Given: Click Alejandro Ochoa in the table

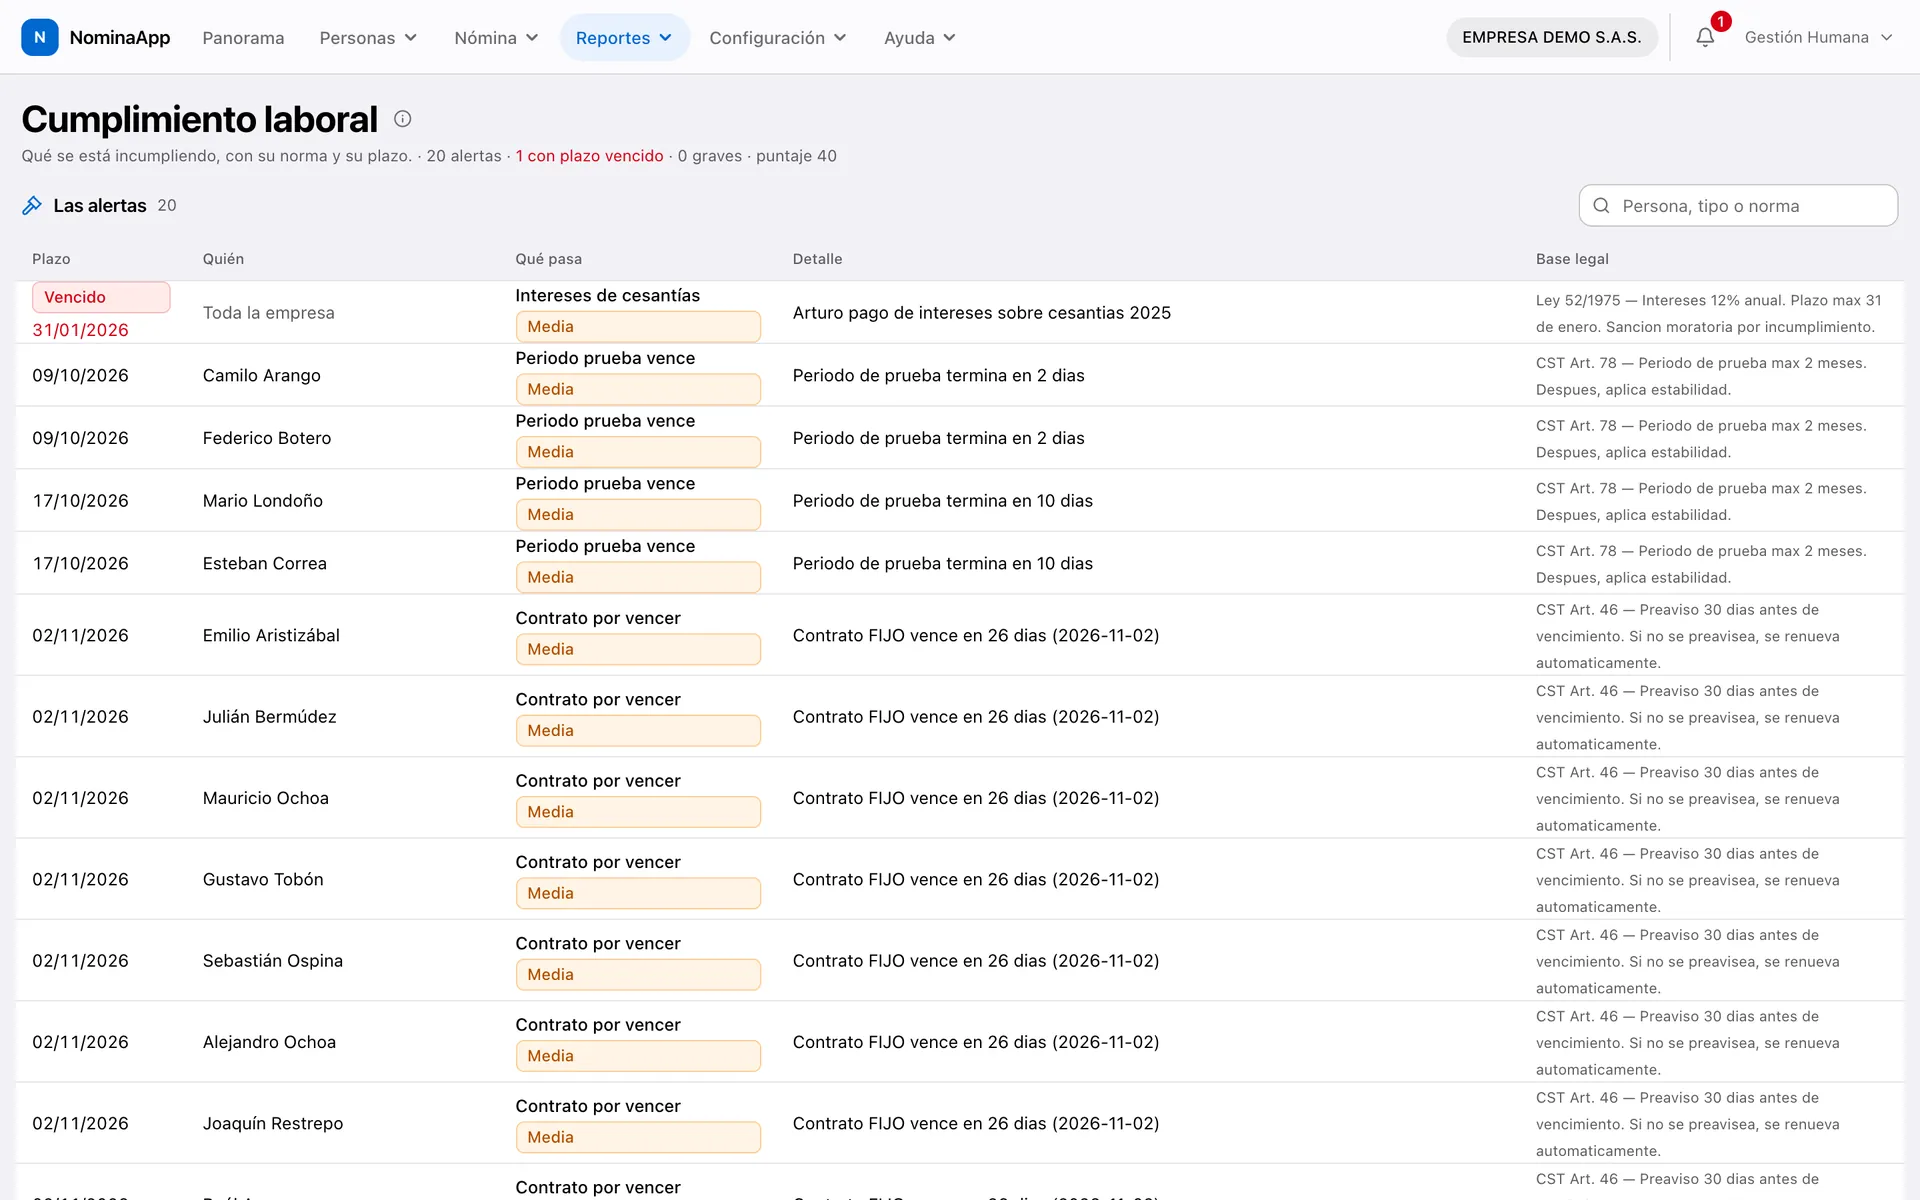Looking at the screenshot, I should (x=269, y=1042).
